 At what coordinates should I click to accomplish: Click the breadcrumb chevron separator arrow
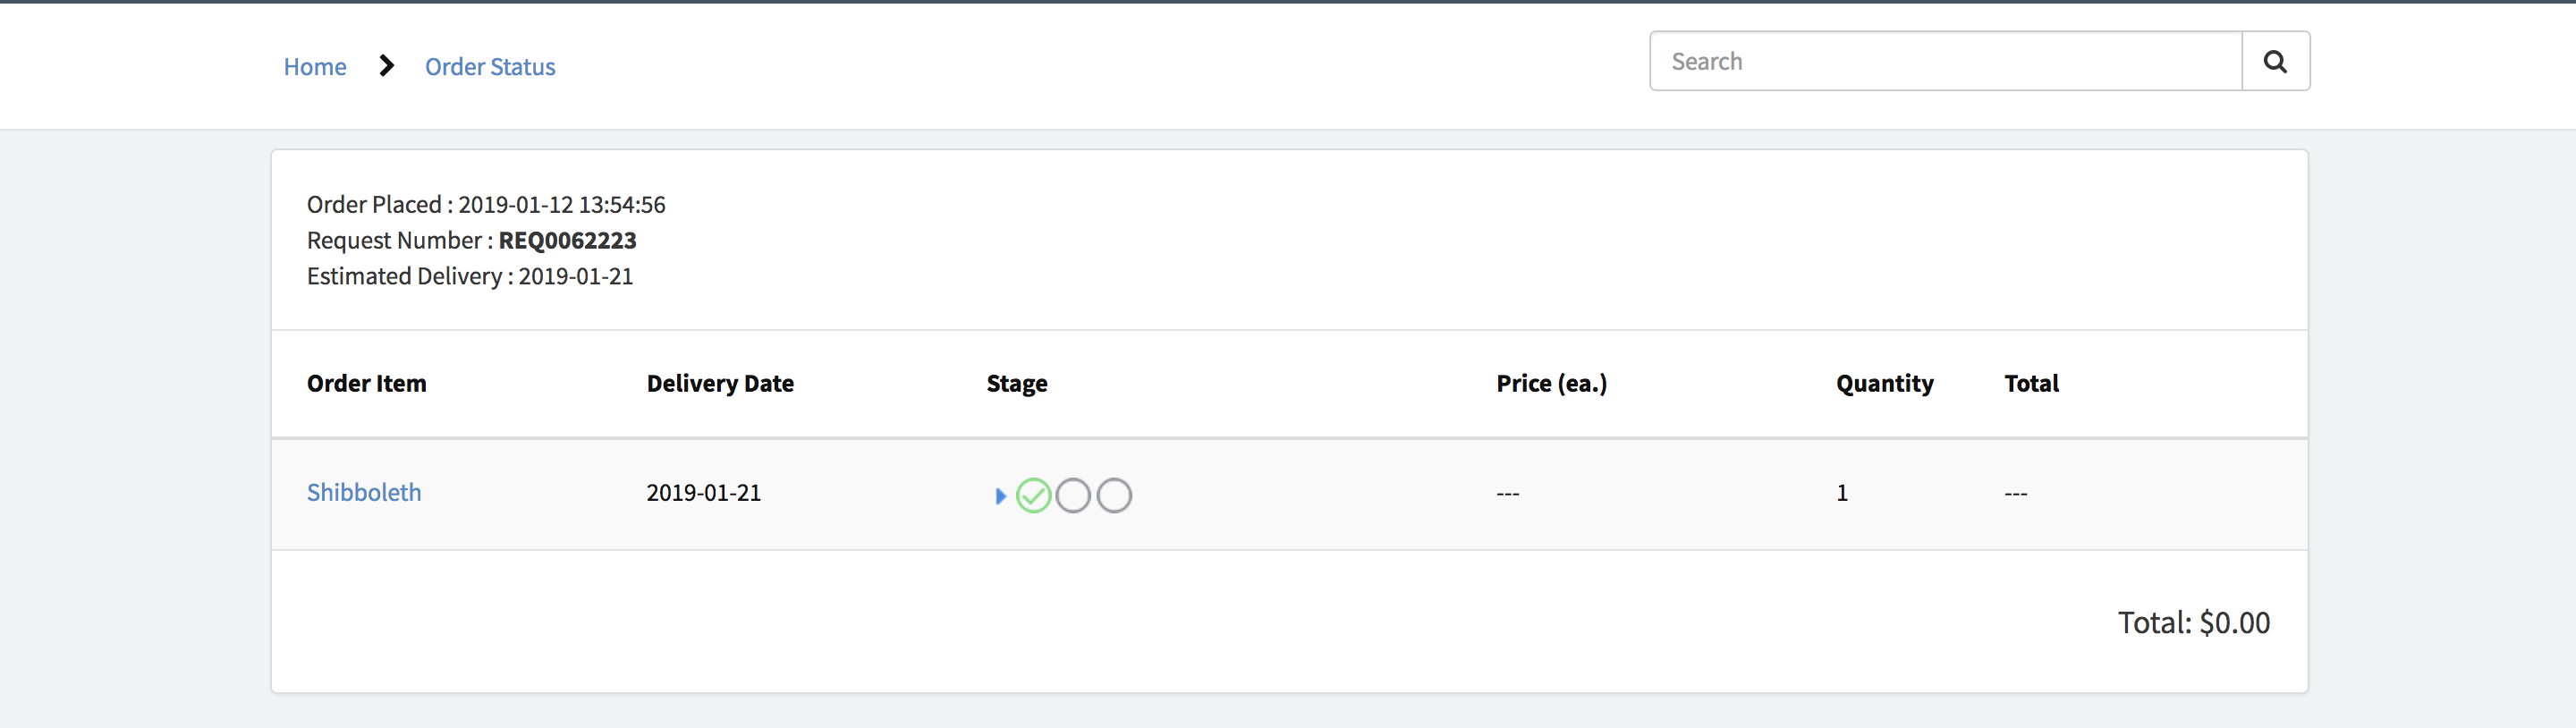coord(387,66)
